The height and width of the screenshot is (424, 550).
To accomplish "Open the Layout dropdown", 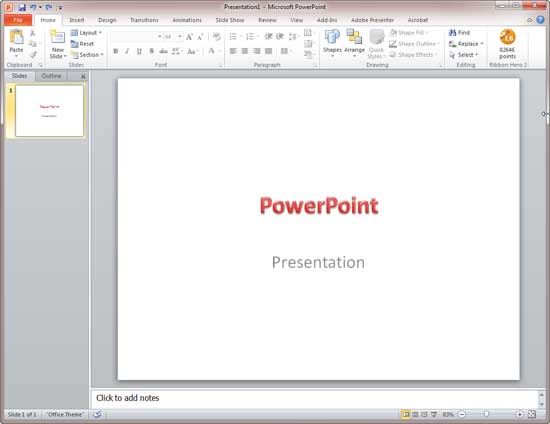I will [86, 33].
